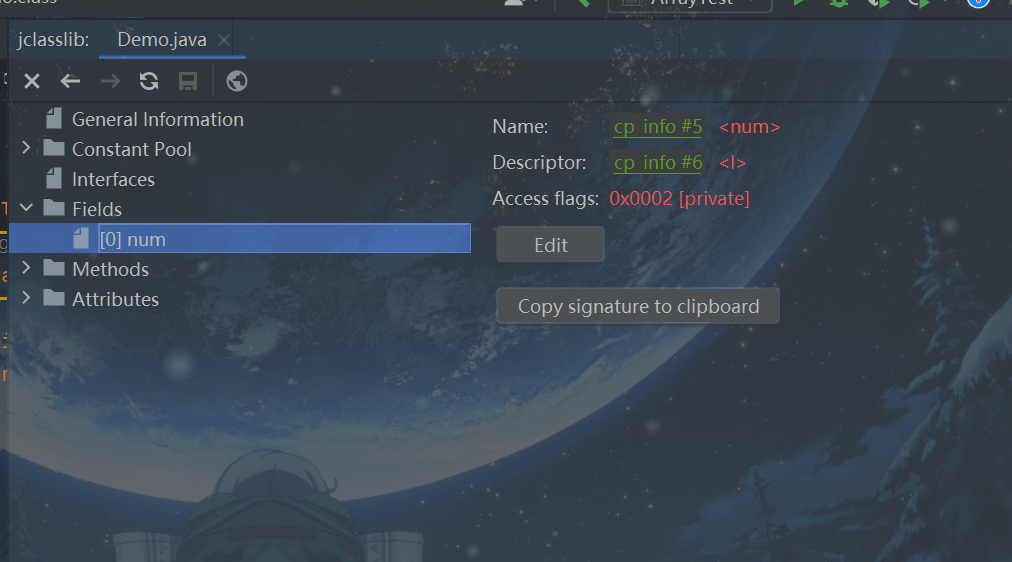Close the Demo.java tab
The height and width of the screenshot is (562, 1012).
tap(224, 40)
